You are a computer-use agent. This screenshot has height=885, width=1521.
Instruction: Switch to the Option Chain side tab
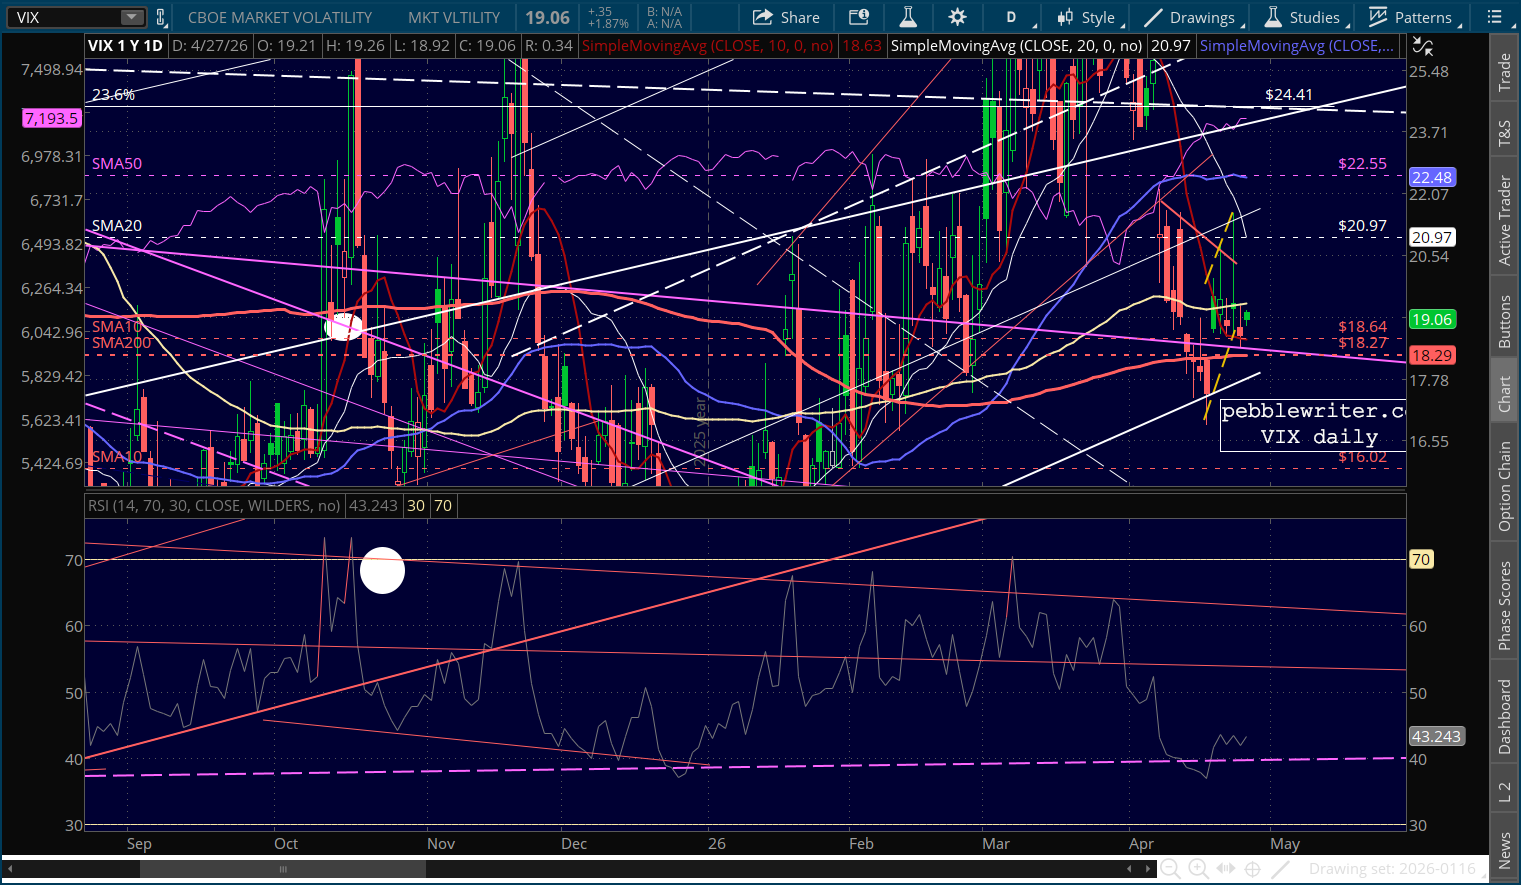pos(1504,486)
